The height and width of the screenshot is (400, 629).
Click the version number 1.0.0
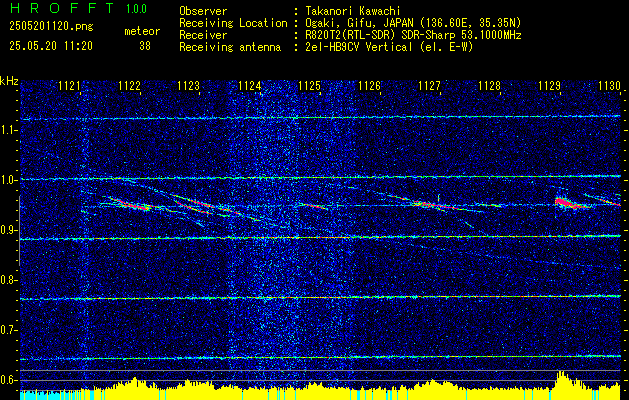(x=136, y=9)
